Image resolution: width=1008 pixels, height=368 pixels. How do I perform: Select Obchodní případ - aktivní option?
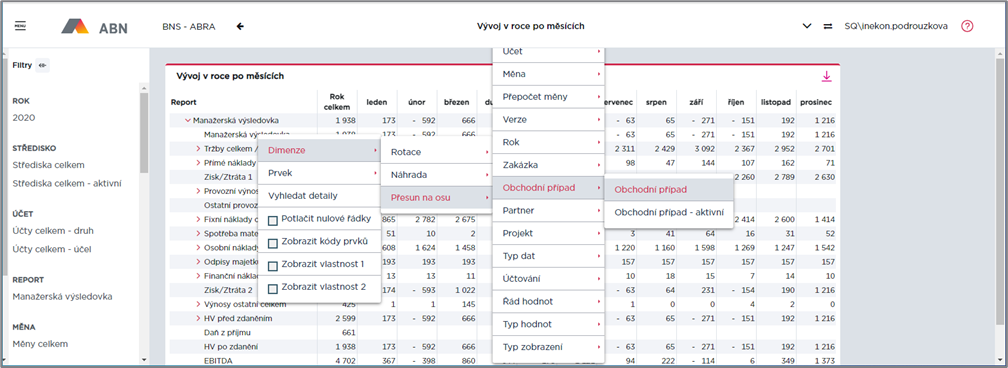[x=669, y=212]
